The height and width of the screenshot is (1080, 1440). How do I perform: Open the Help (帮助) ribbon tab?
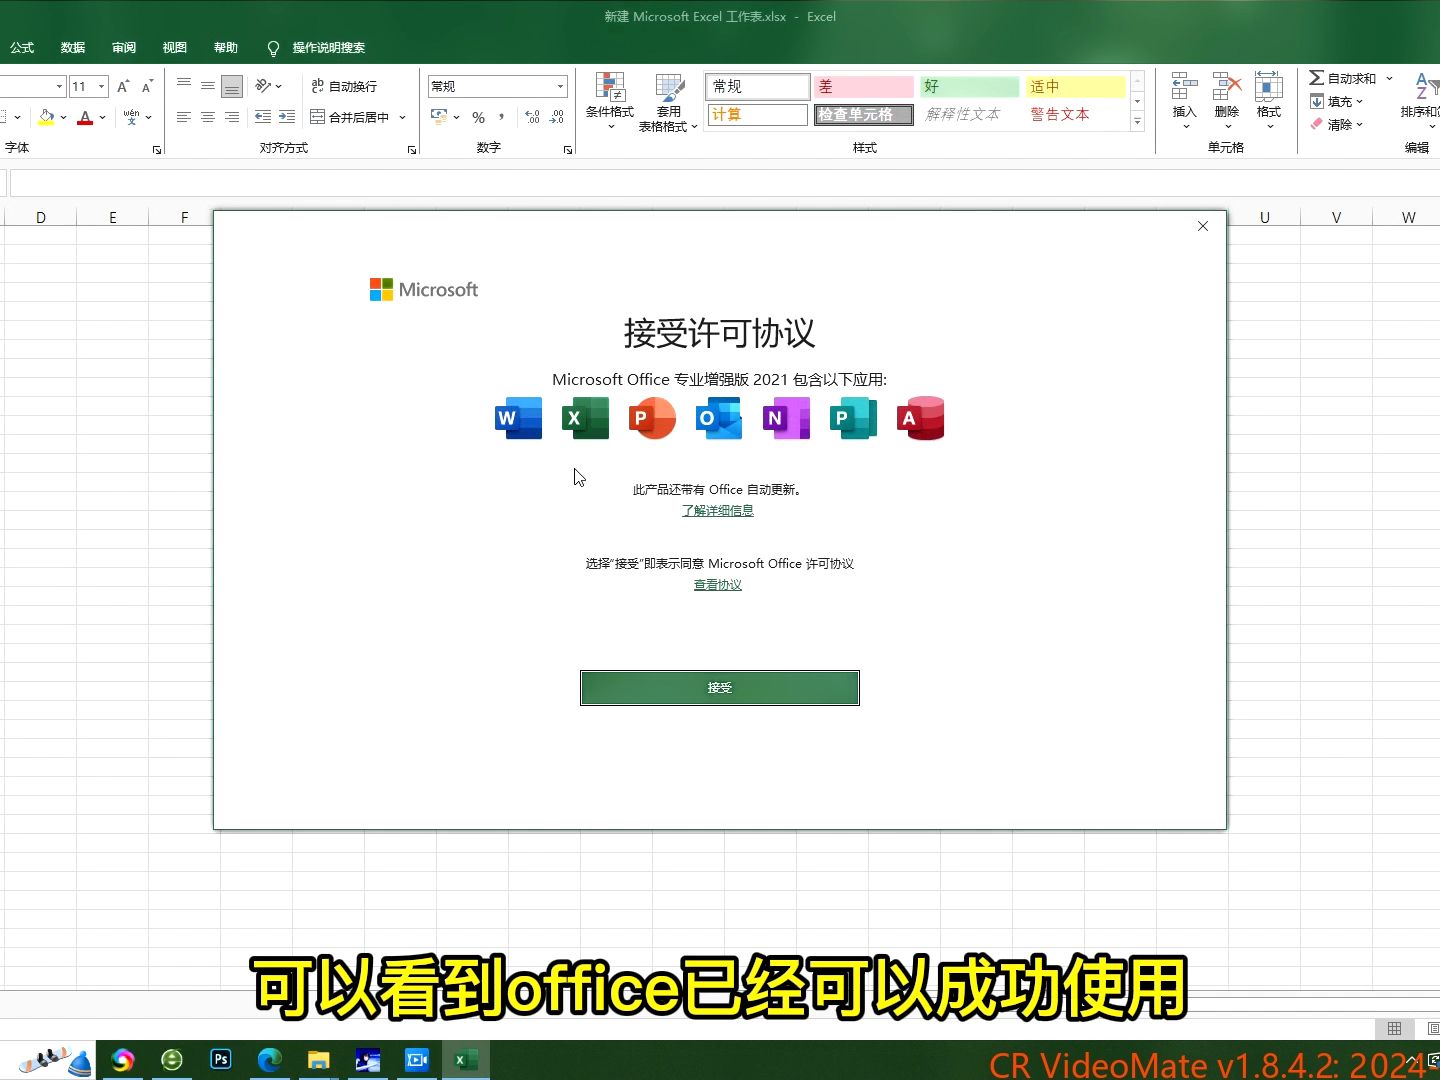pyautogui.click(x=226, y=47)
